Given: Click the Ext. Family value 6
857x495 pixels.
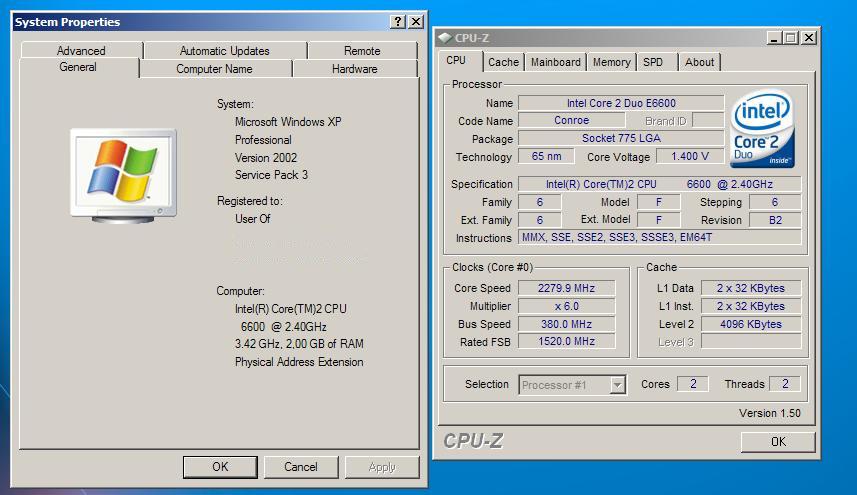Looking at the screenshot, I should 539,220.
